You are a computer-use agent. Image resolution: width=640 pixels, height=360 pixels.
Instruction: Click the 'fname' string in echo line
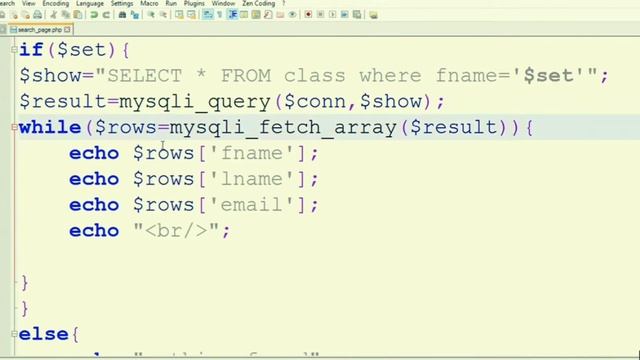[251, 153]
